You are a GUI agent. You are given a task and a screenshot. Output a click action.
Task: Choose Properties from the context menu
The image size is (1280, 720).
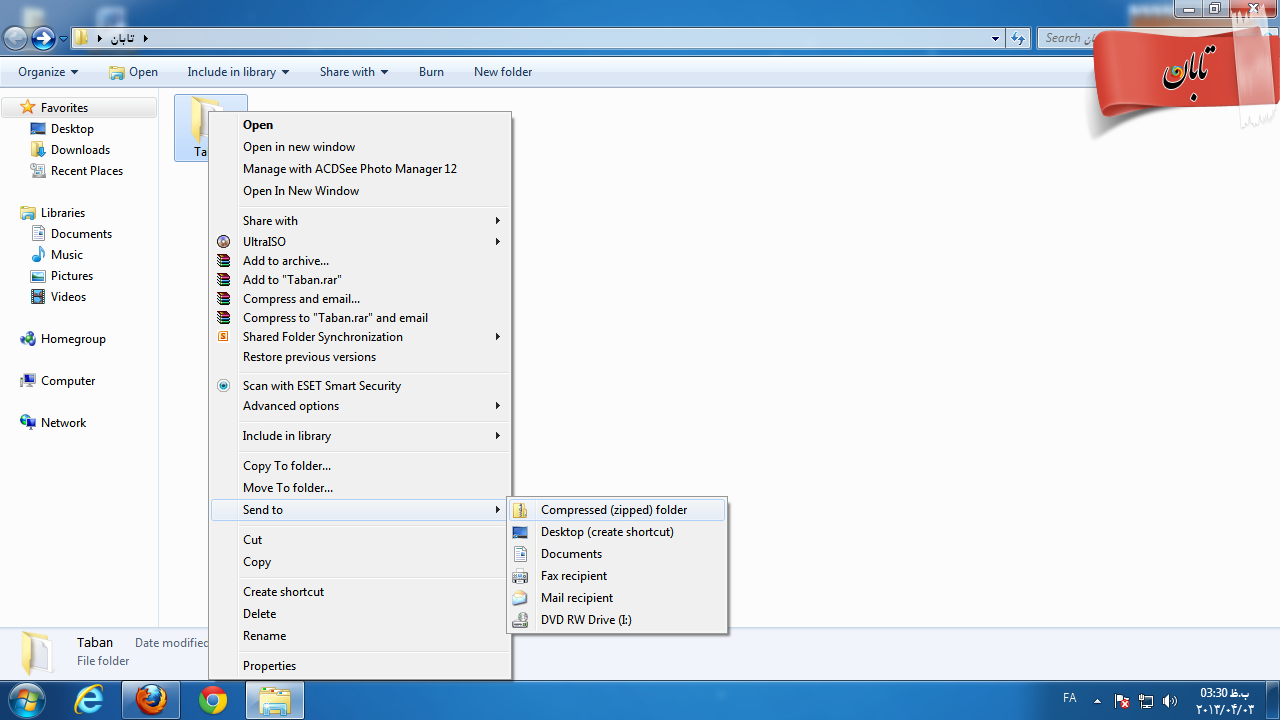pyautogui.click(x=269, y=666)
